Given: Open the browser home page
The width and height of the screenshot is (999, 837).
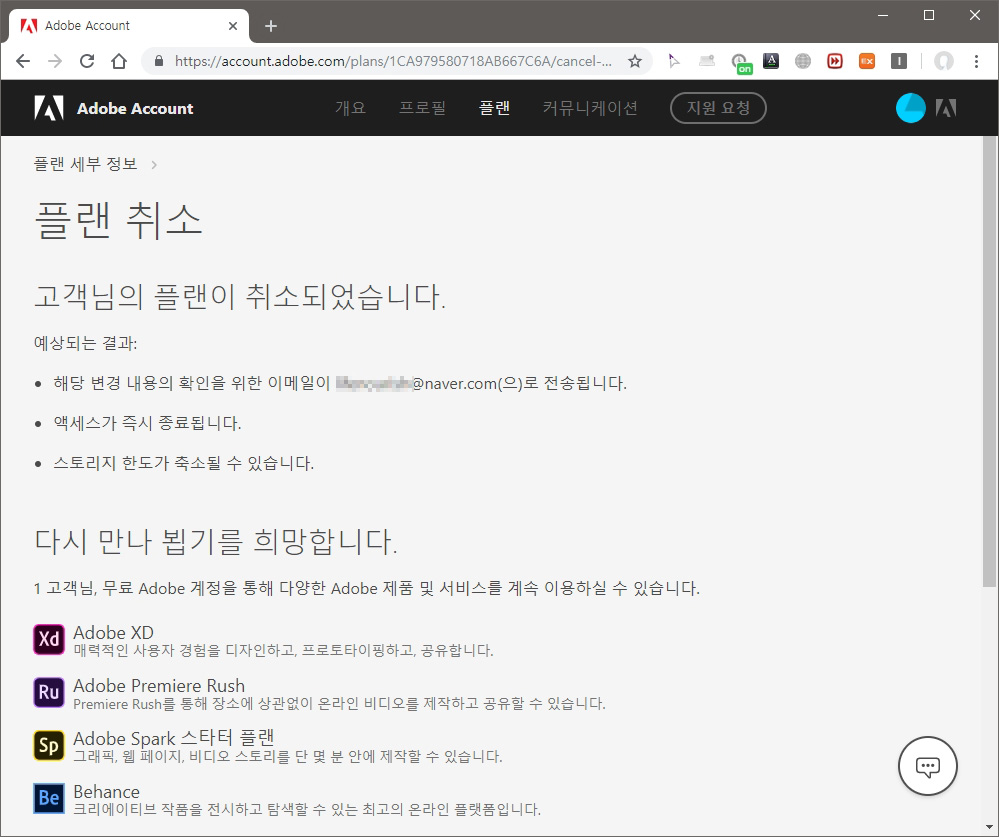Looking at the screenshot, I should 119,61.
